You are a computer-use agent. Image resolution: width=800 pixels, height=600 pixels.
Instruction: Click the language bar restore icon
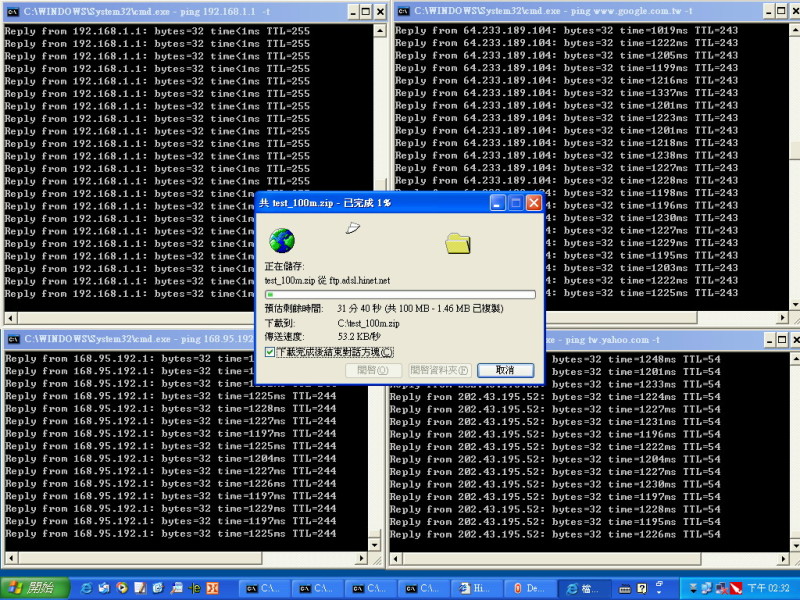pyautogui.click(x=660, y=584)
